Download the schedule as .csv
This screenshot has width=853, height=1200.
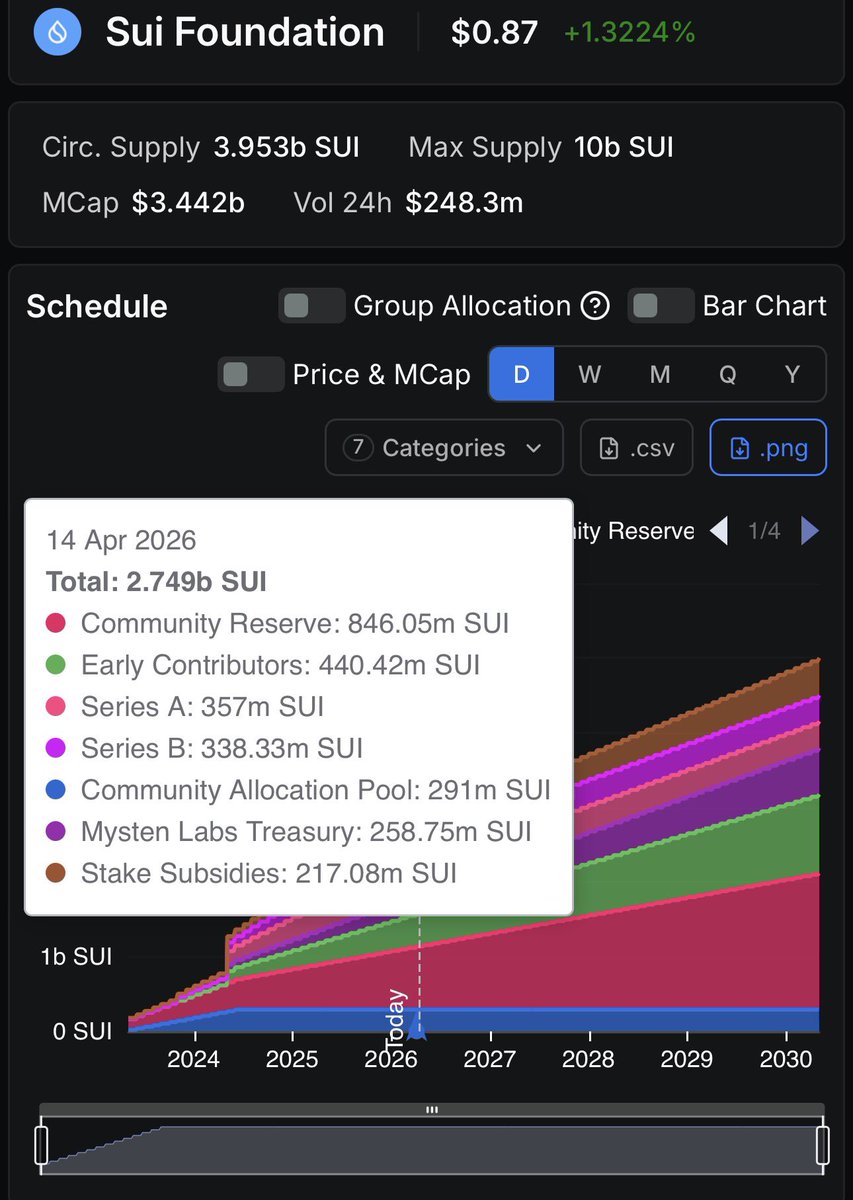[636, 448]
